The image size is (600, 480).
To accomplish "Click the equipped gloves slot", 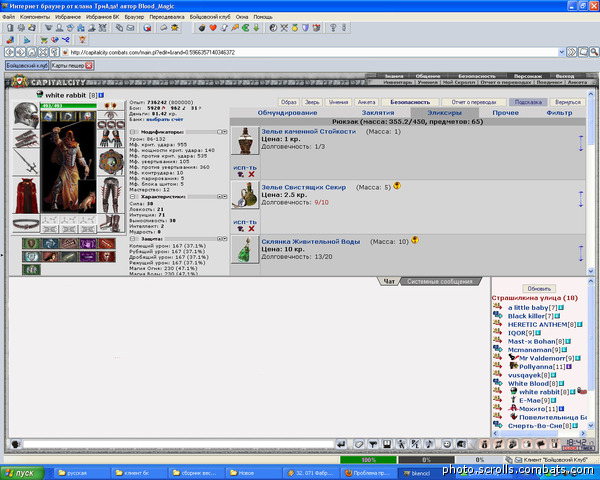I will (x=111, y=139).
